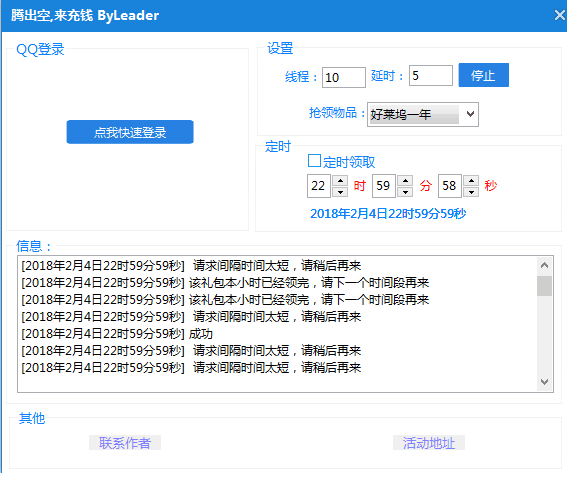The image size is (567, 479).
Task: Select the 成功 log entry line
Action: coord(117,334)
